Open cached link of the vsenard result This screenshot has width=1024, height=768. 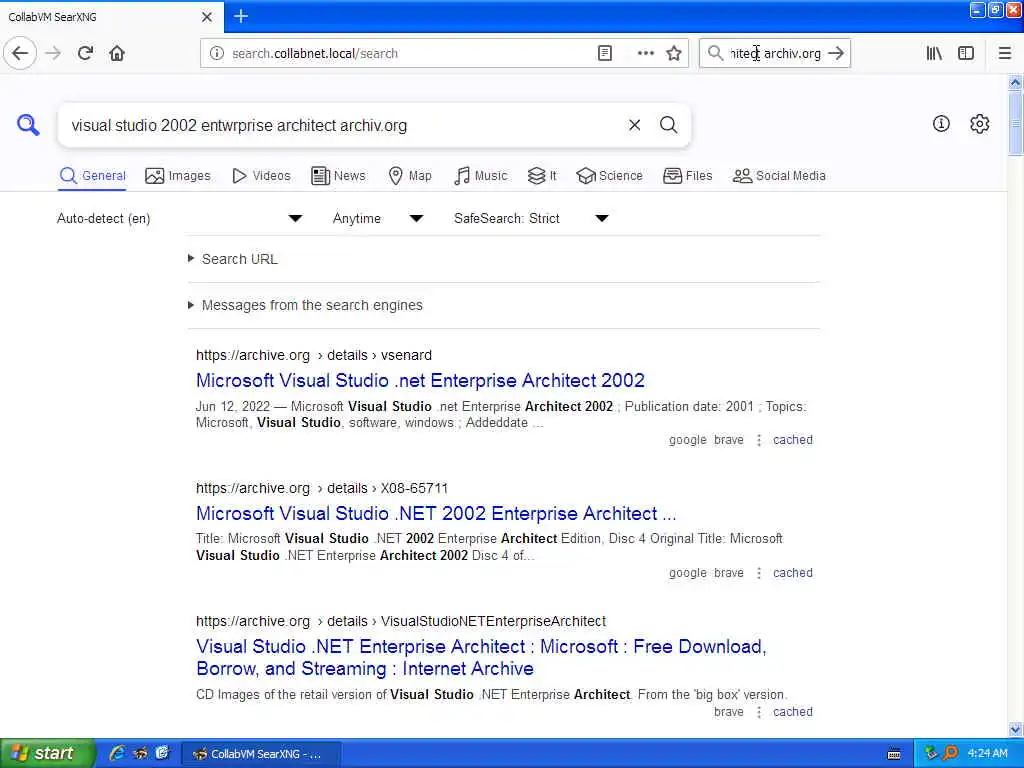coord(793,440)
